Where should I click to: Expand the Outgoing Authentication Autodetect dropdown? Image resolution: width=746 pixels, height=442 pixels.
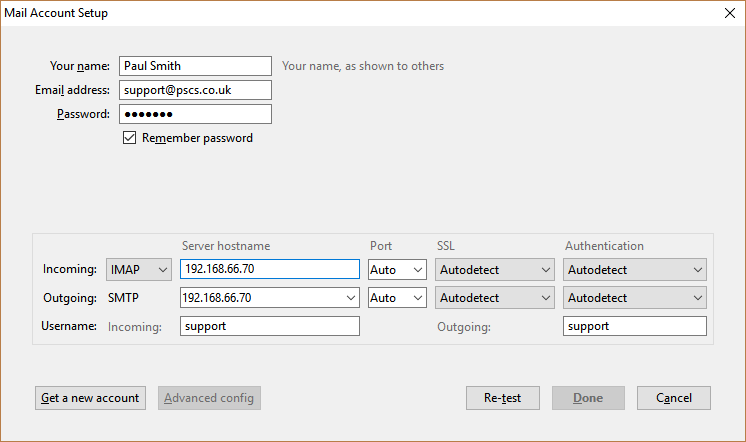click(635, 298)
